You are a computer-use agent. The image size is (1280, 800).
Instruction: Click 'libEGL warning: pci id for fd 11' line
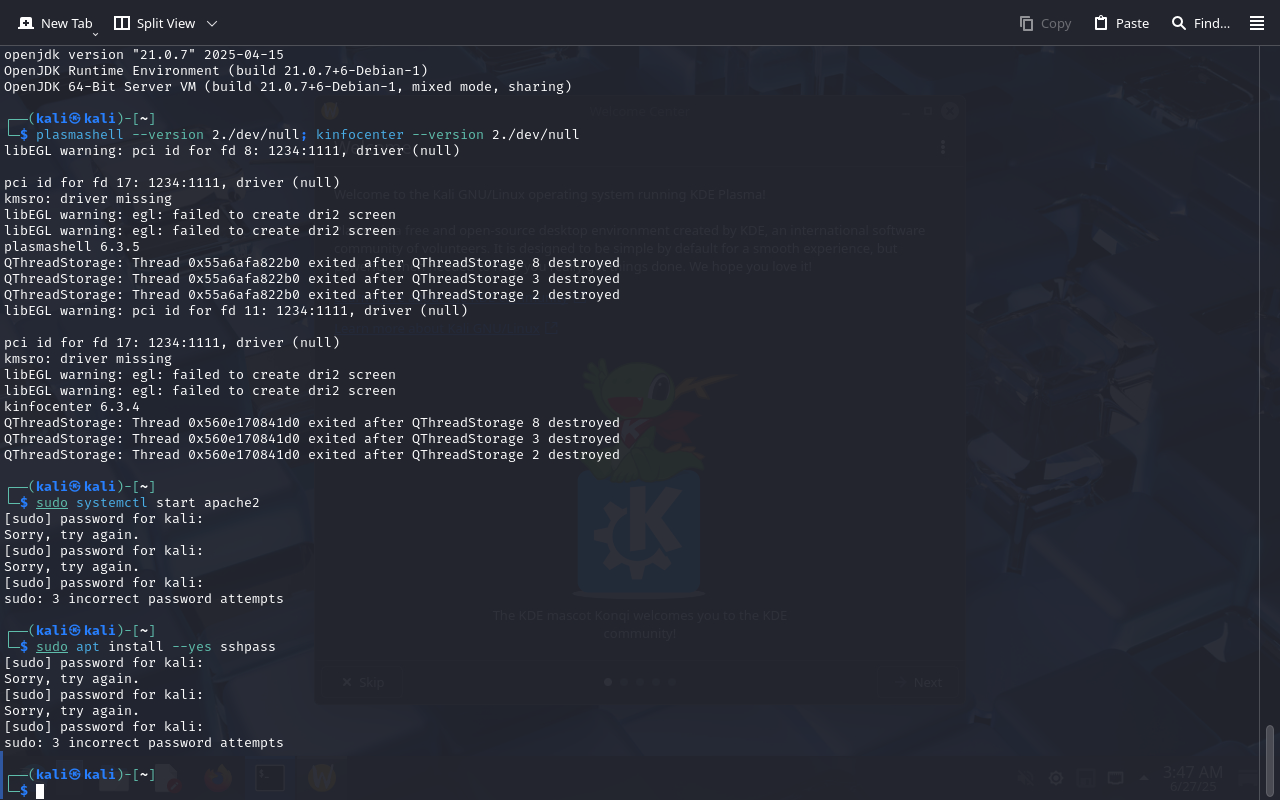(236, 311)
